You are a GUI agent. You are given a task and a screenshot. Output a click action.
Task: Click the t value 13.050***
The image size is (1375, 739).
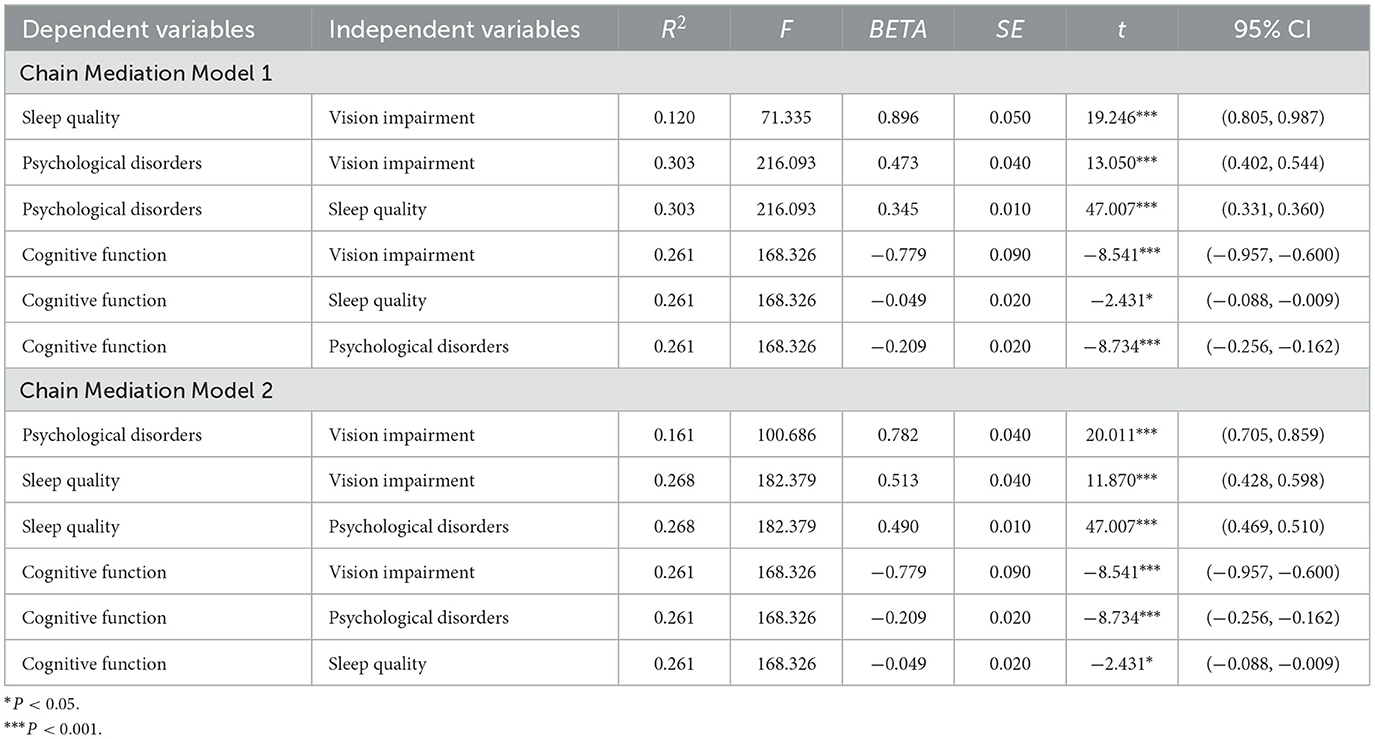click(x=1121, y=164)
